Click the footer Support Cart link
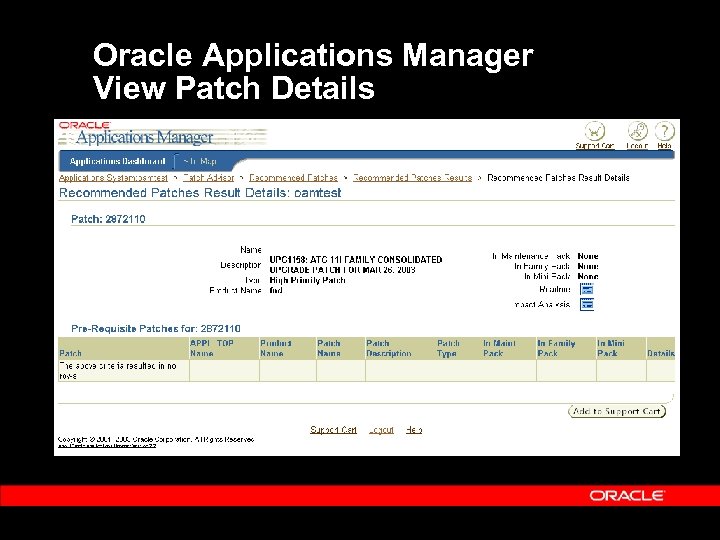 pos(333,430)
